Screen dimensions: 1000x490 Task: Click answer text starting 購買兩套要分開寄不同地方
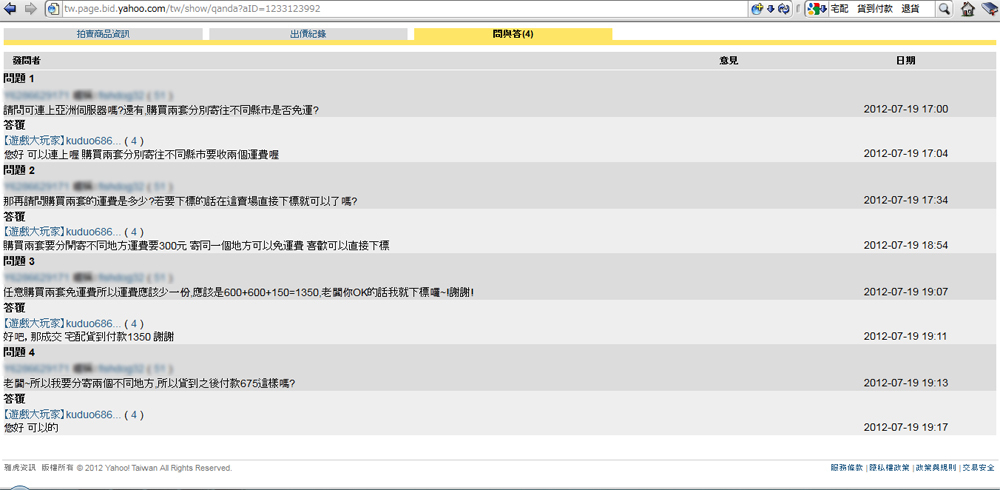[196, 246]
